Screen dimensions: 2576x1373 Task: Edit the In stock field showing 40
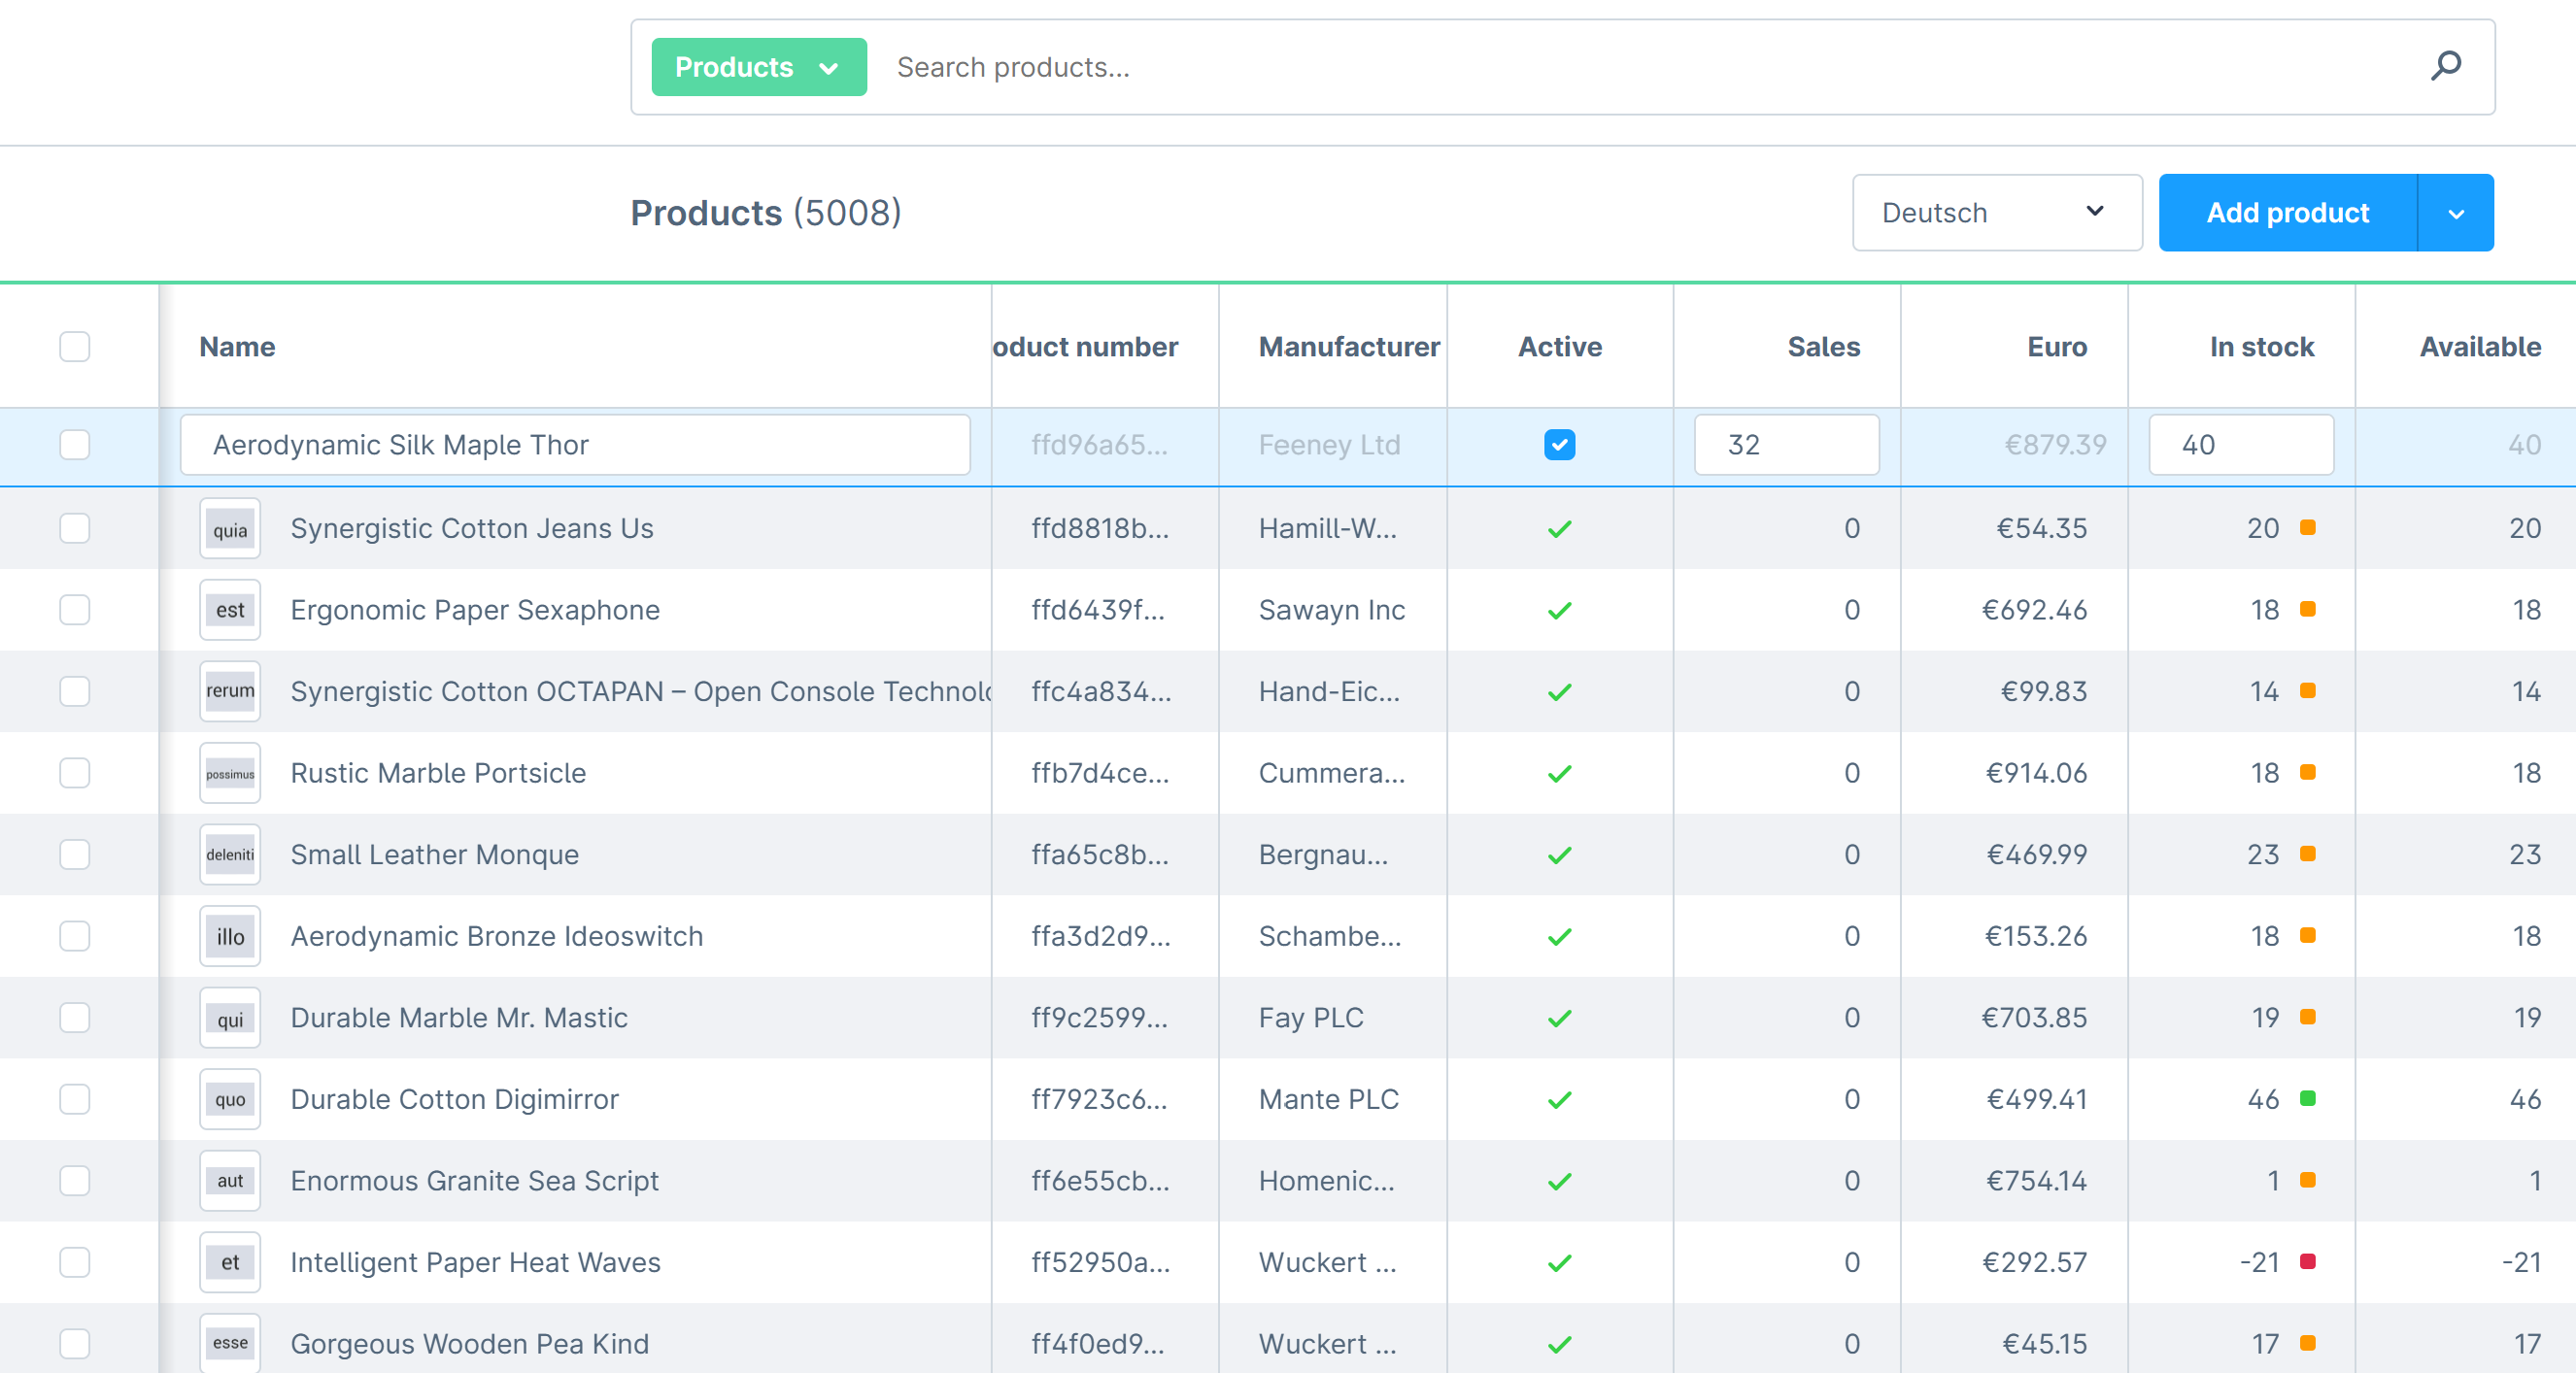2241,444
